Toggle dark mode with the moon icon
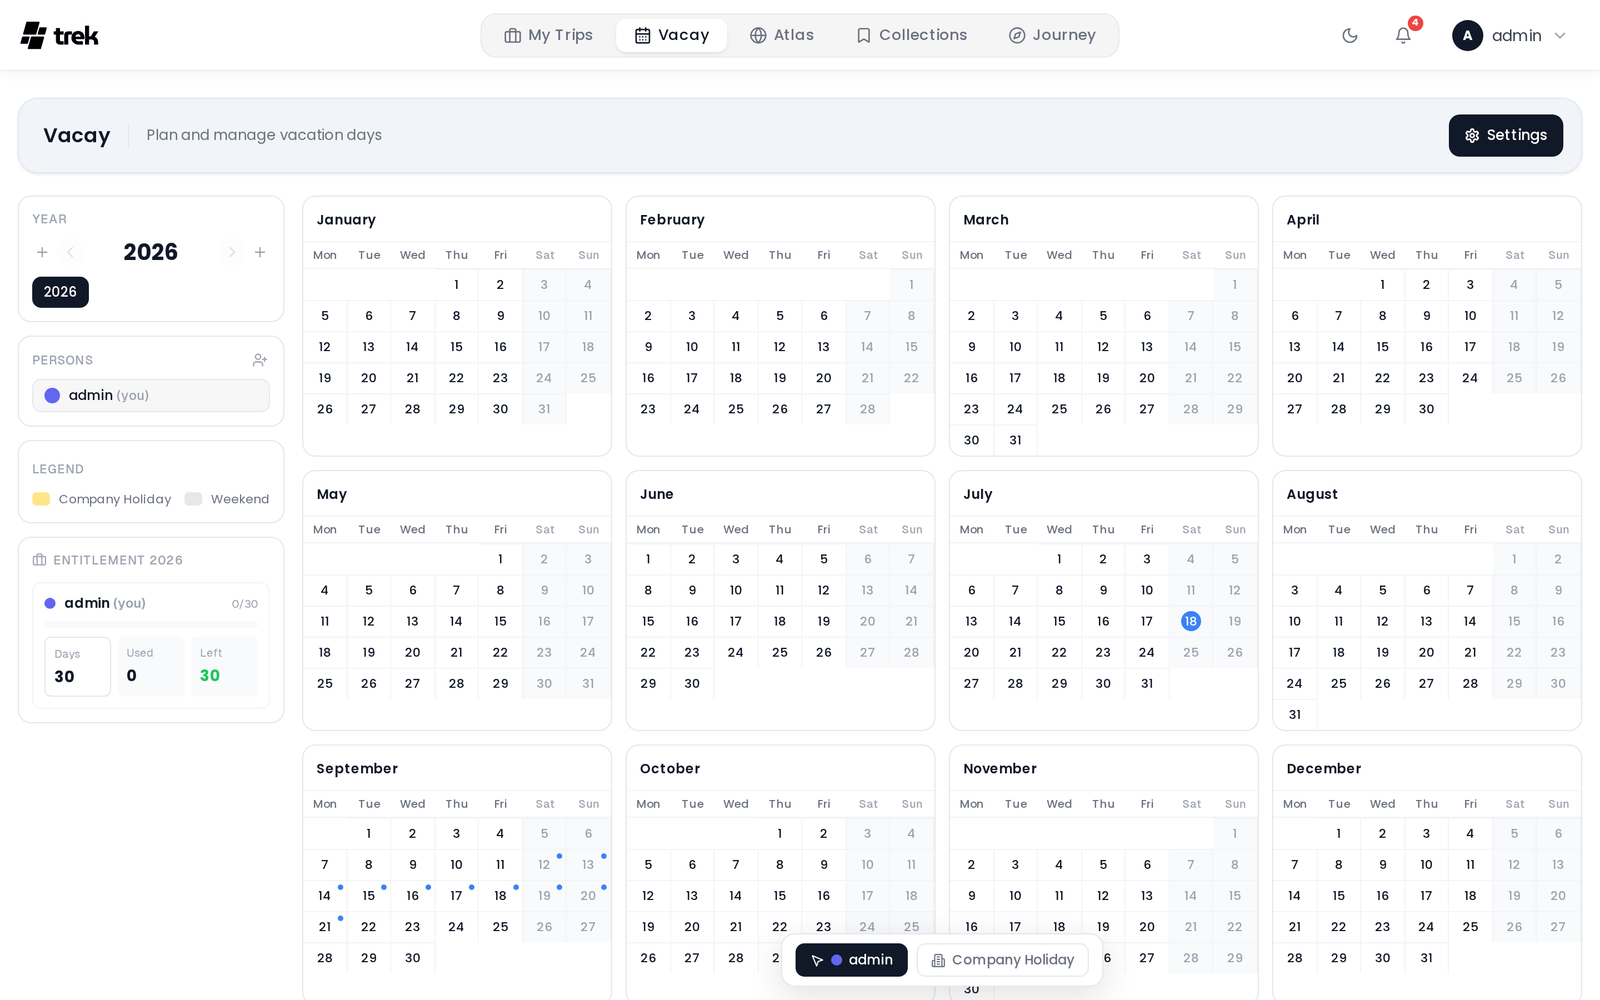Image resolution: width=1600 pixels, height=1000 pixels. click(1350, 36)
